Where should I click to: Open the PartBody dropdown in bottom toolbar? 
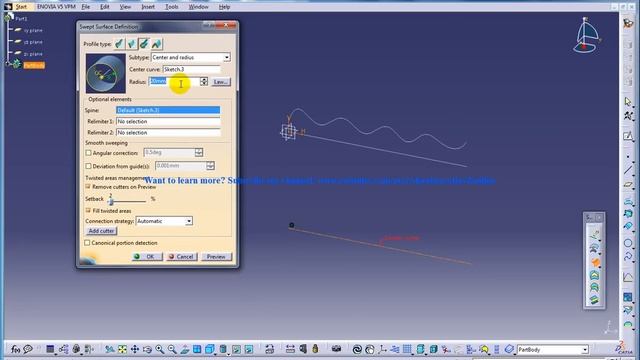click(584, 349)
